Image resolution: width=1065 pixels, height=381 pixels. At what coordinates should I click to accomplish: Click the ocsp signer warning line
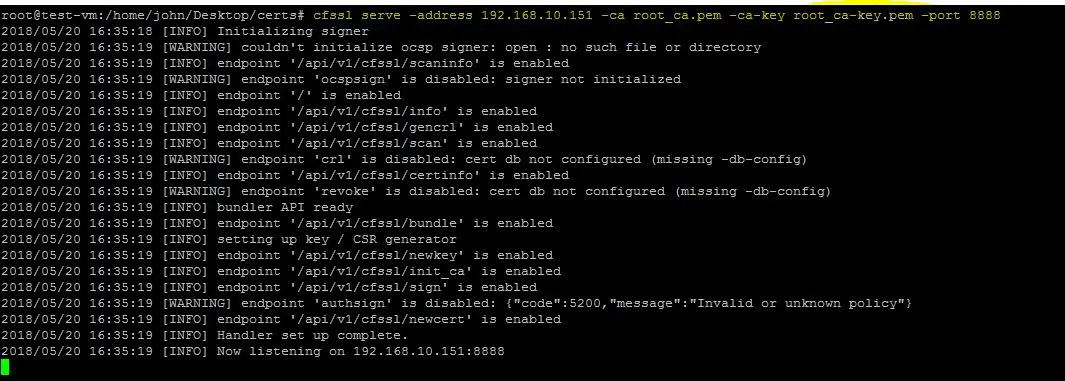(x=381, y=48)
